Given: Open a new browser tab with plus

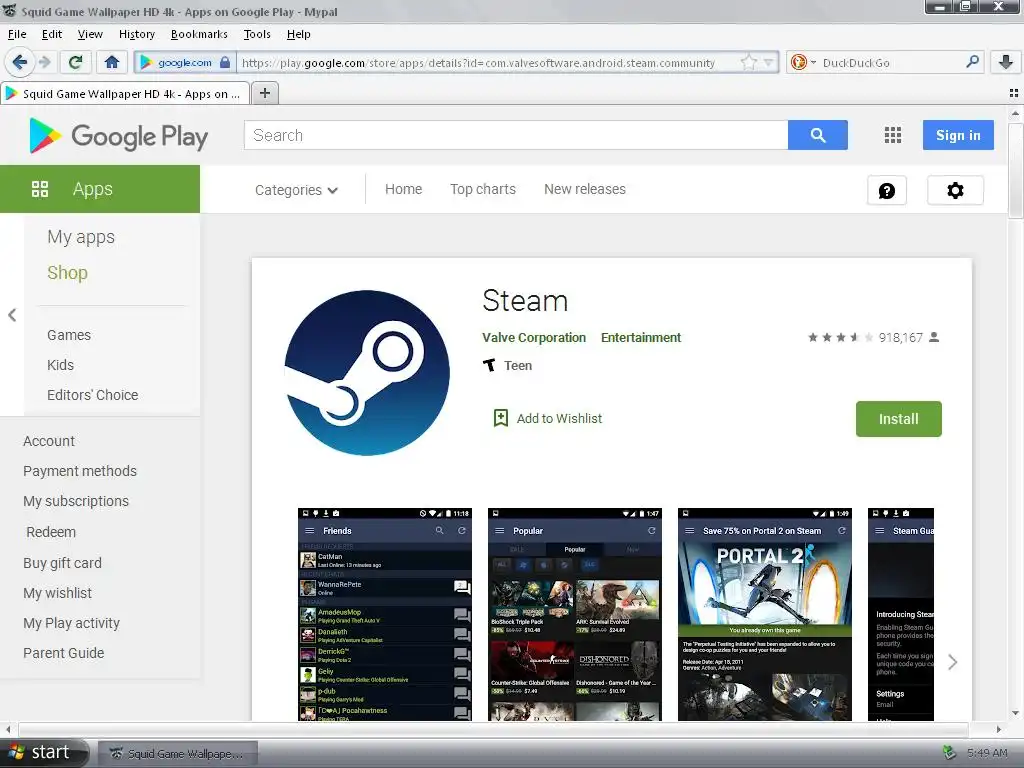Looking at the screenshot, I should (x=264, y=93).
